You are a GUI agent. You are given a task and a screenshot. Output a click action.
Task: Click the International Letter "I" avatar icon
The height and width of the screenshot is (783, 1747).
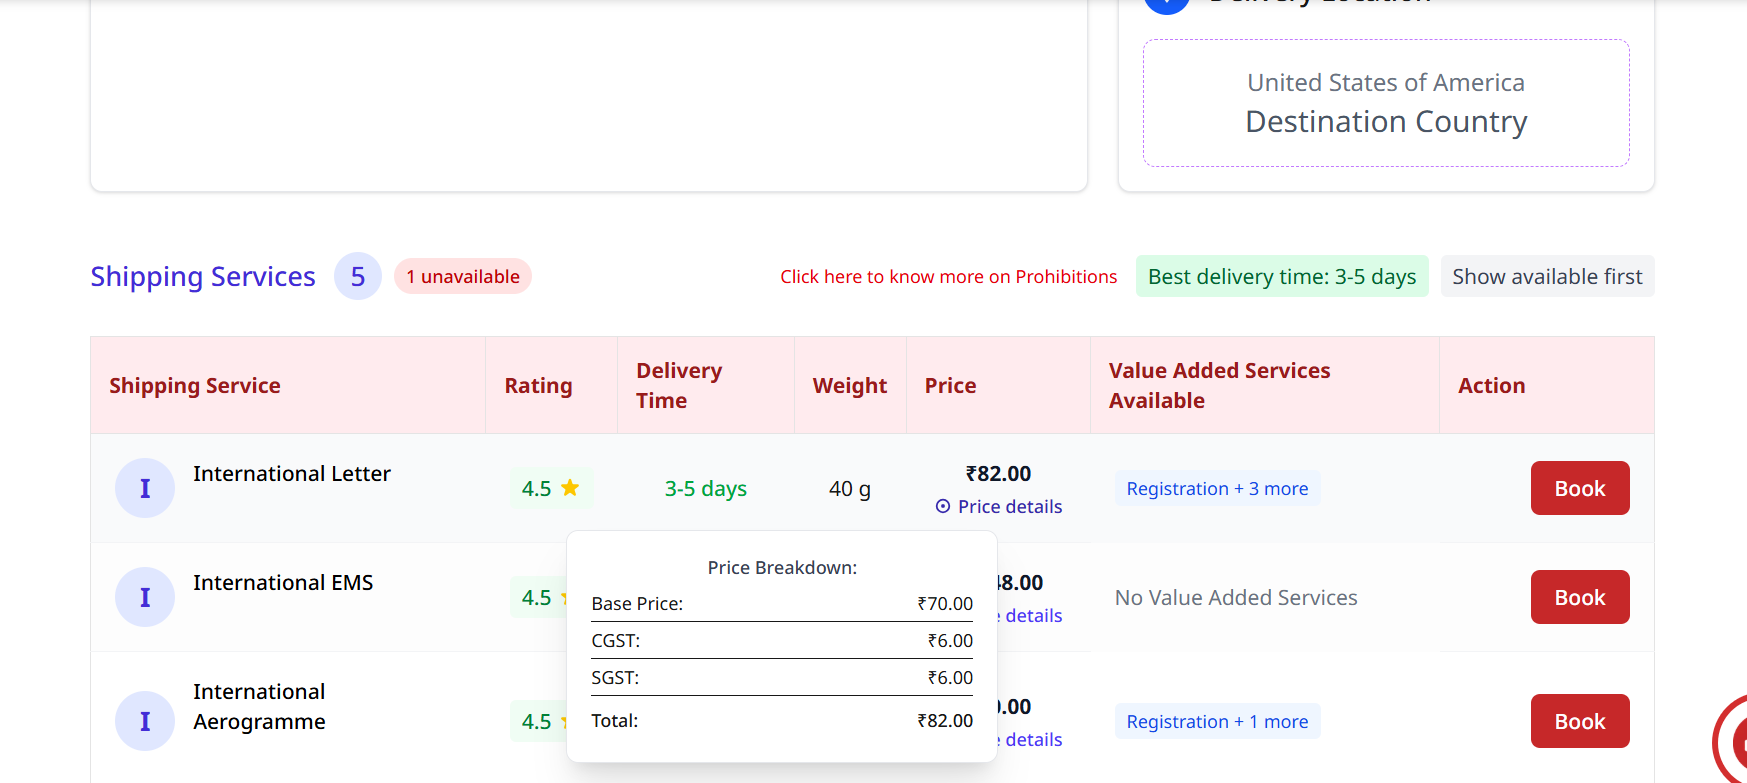(145, 488)
